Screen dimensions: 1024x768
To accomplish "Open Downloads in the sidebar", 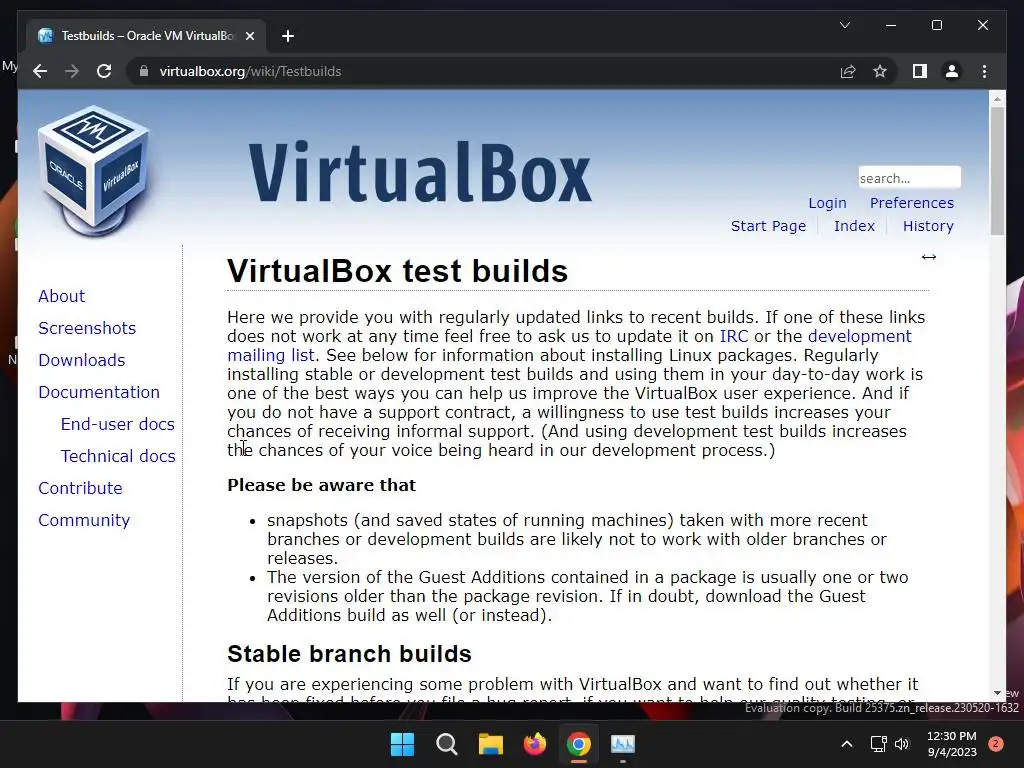I will pos(82,360).
